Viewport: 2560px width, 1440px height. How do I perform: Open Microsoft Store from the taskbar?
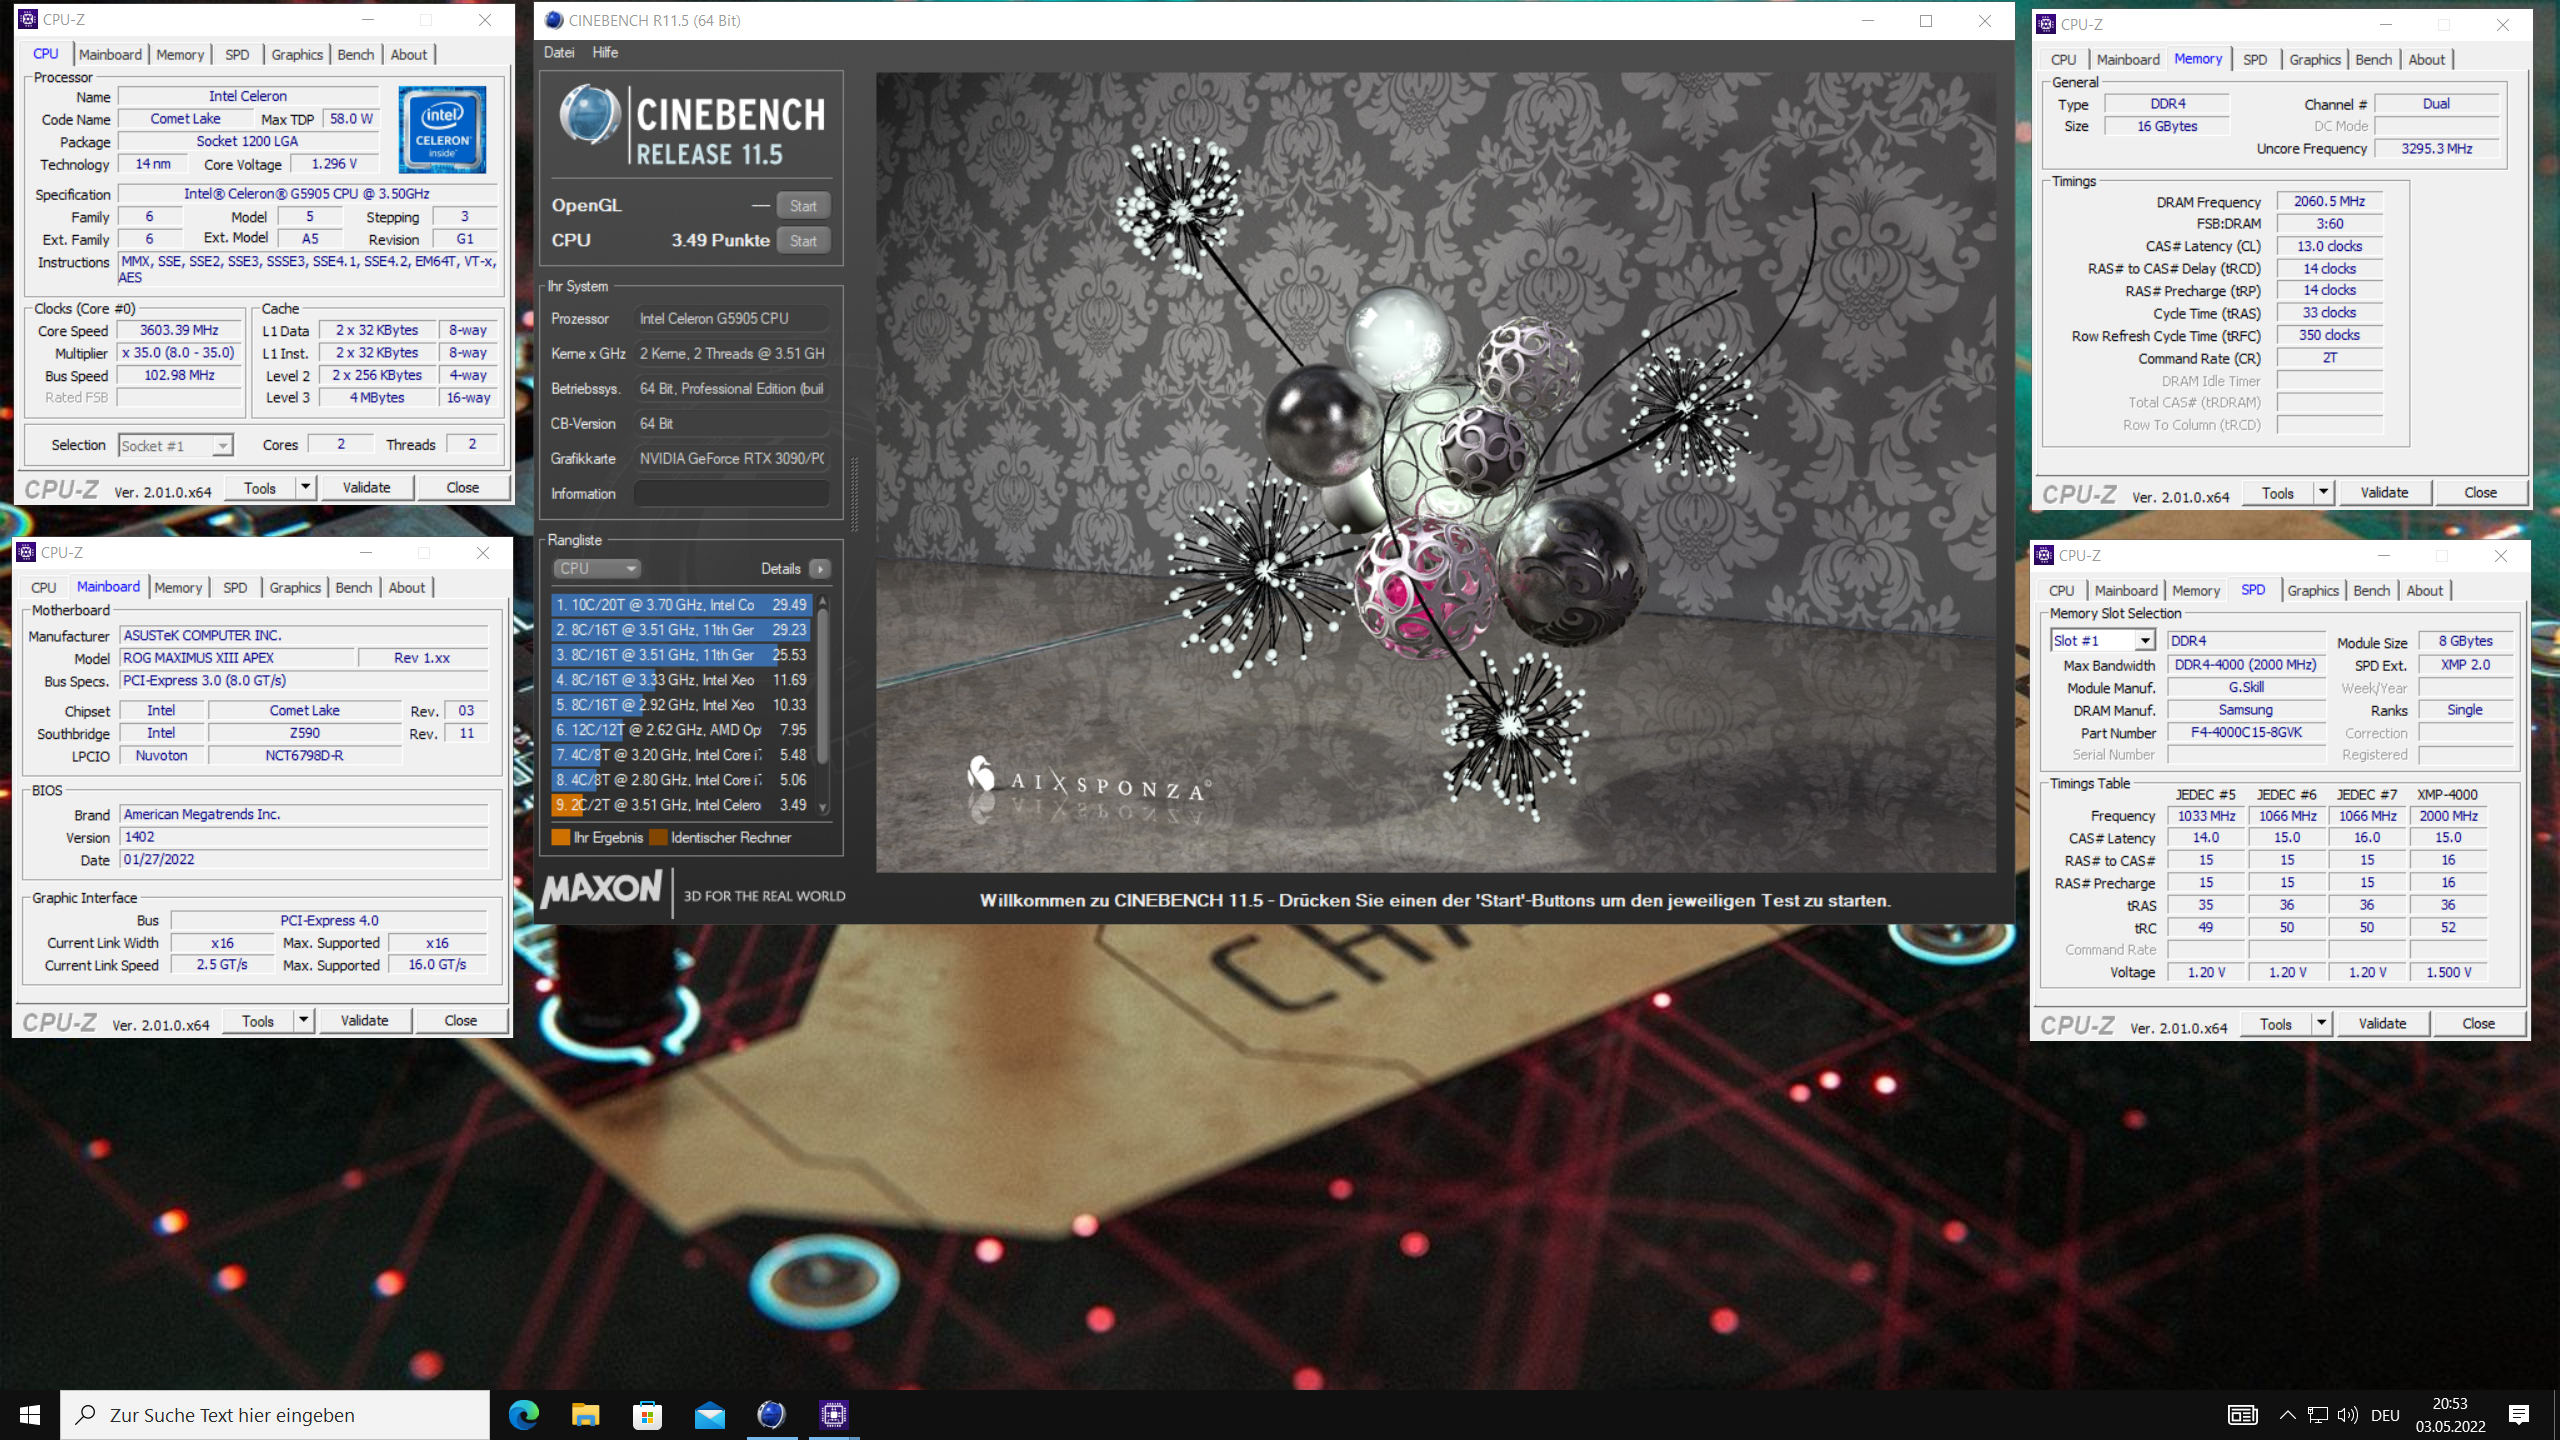point(647,1414)
